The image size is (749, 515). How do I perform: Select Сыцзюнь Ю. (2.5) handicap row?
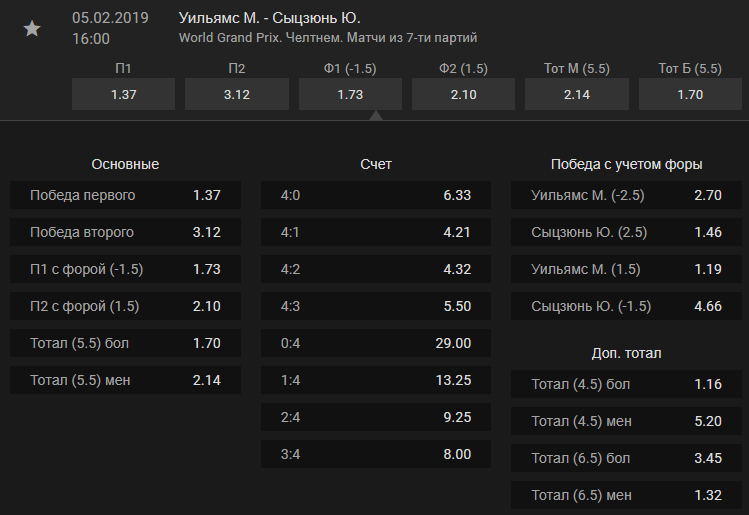[x=626, y=232]
